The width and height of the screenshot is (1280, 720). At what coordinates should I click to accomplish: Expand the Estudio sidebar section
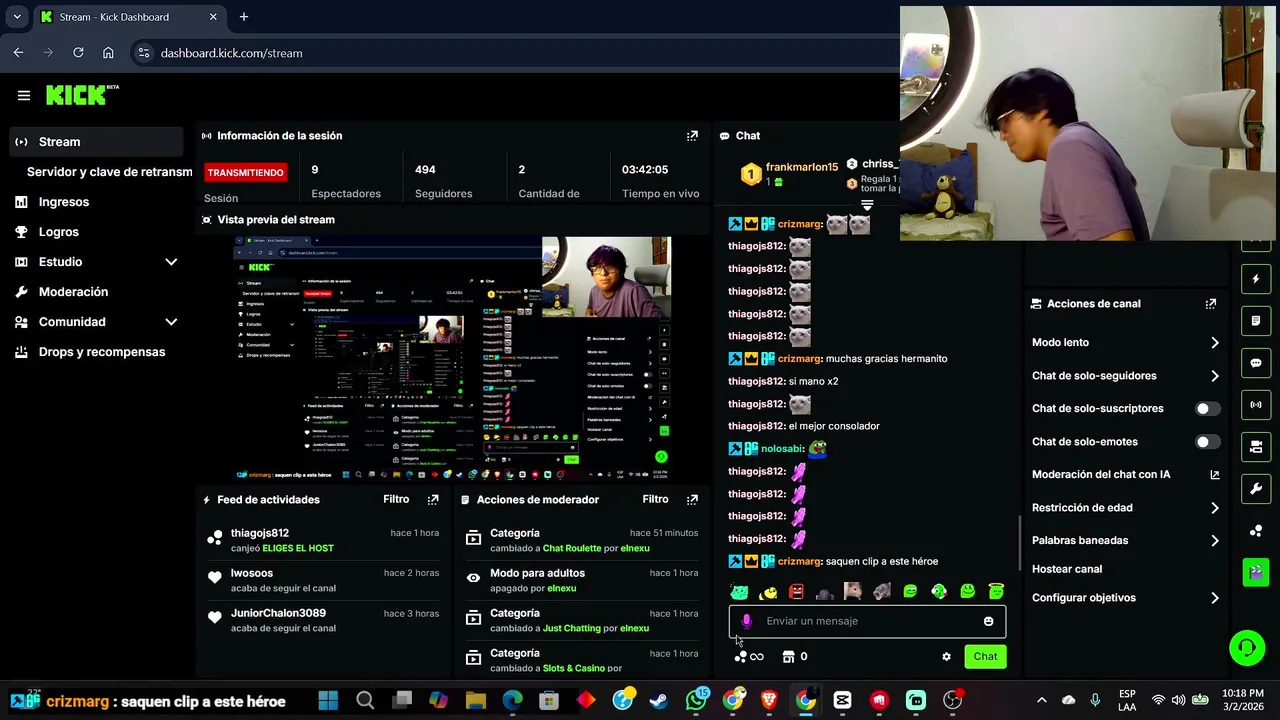(x=171, y=262)
